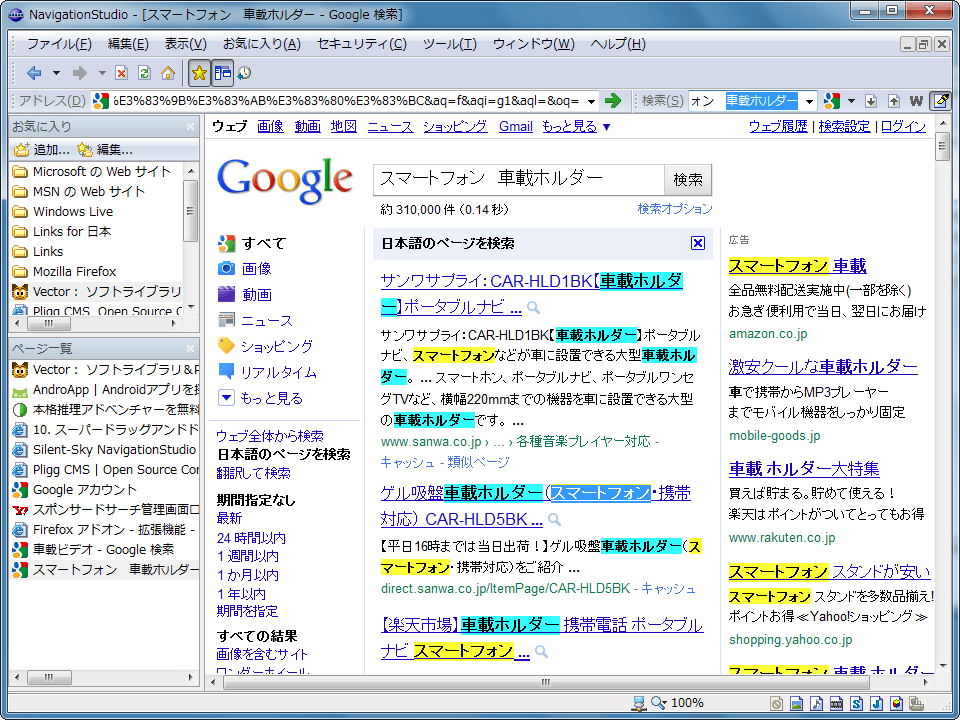960x720 pixels.
Task: Open the Microsoft の Web サイト favorites folder
Action: click(92, 171)
